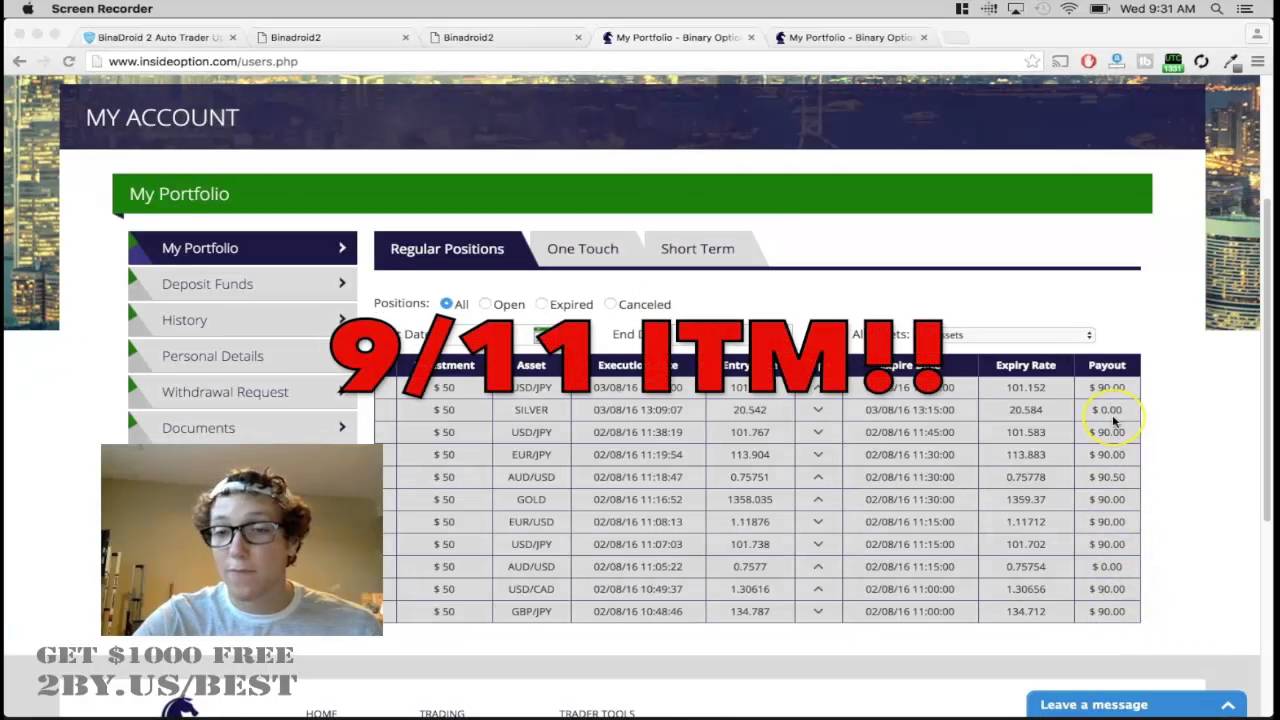Click the $ 90.50 payout cell
The height and width of the screenshot is (720, 1280).
[x=1107, y=477]
